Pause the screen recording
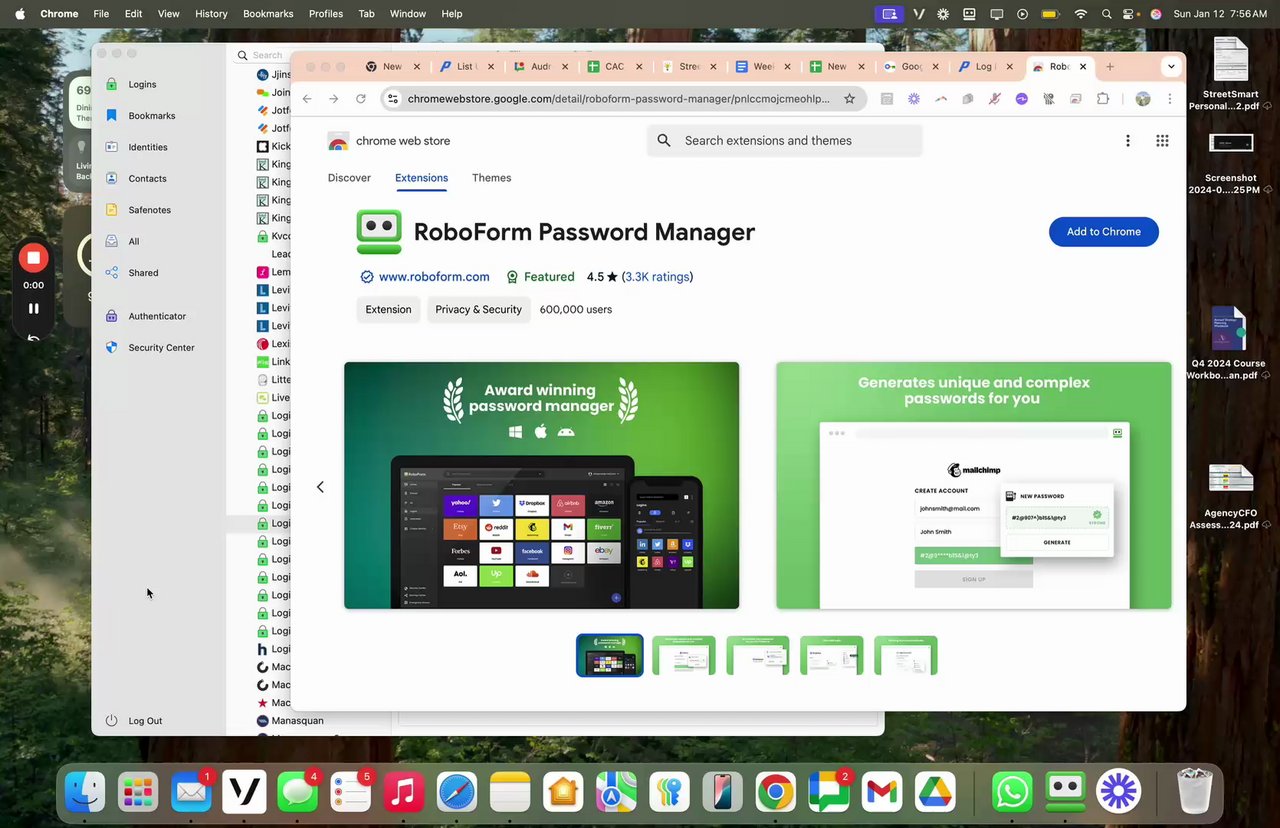The height and width of the screenshot is (828, 1280). tap(33, 309)
